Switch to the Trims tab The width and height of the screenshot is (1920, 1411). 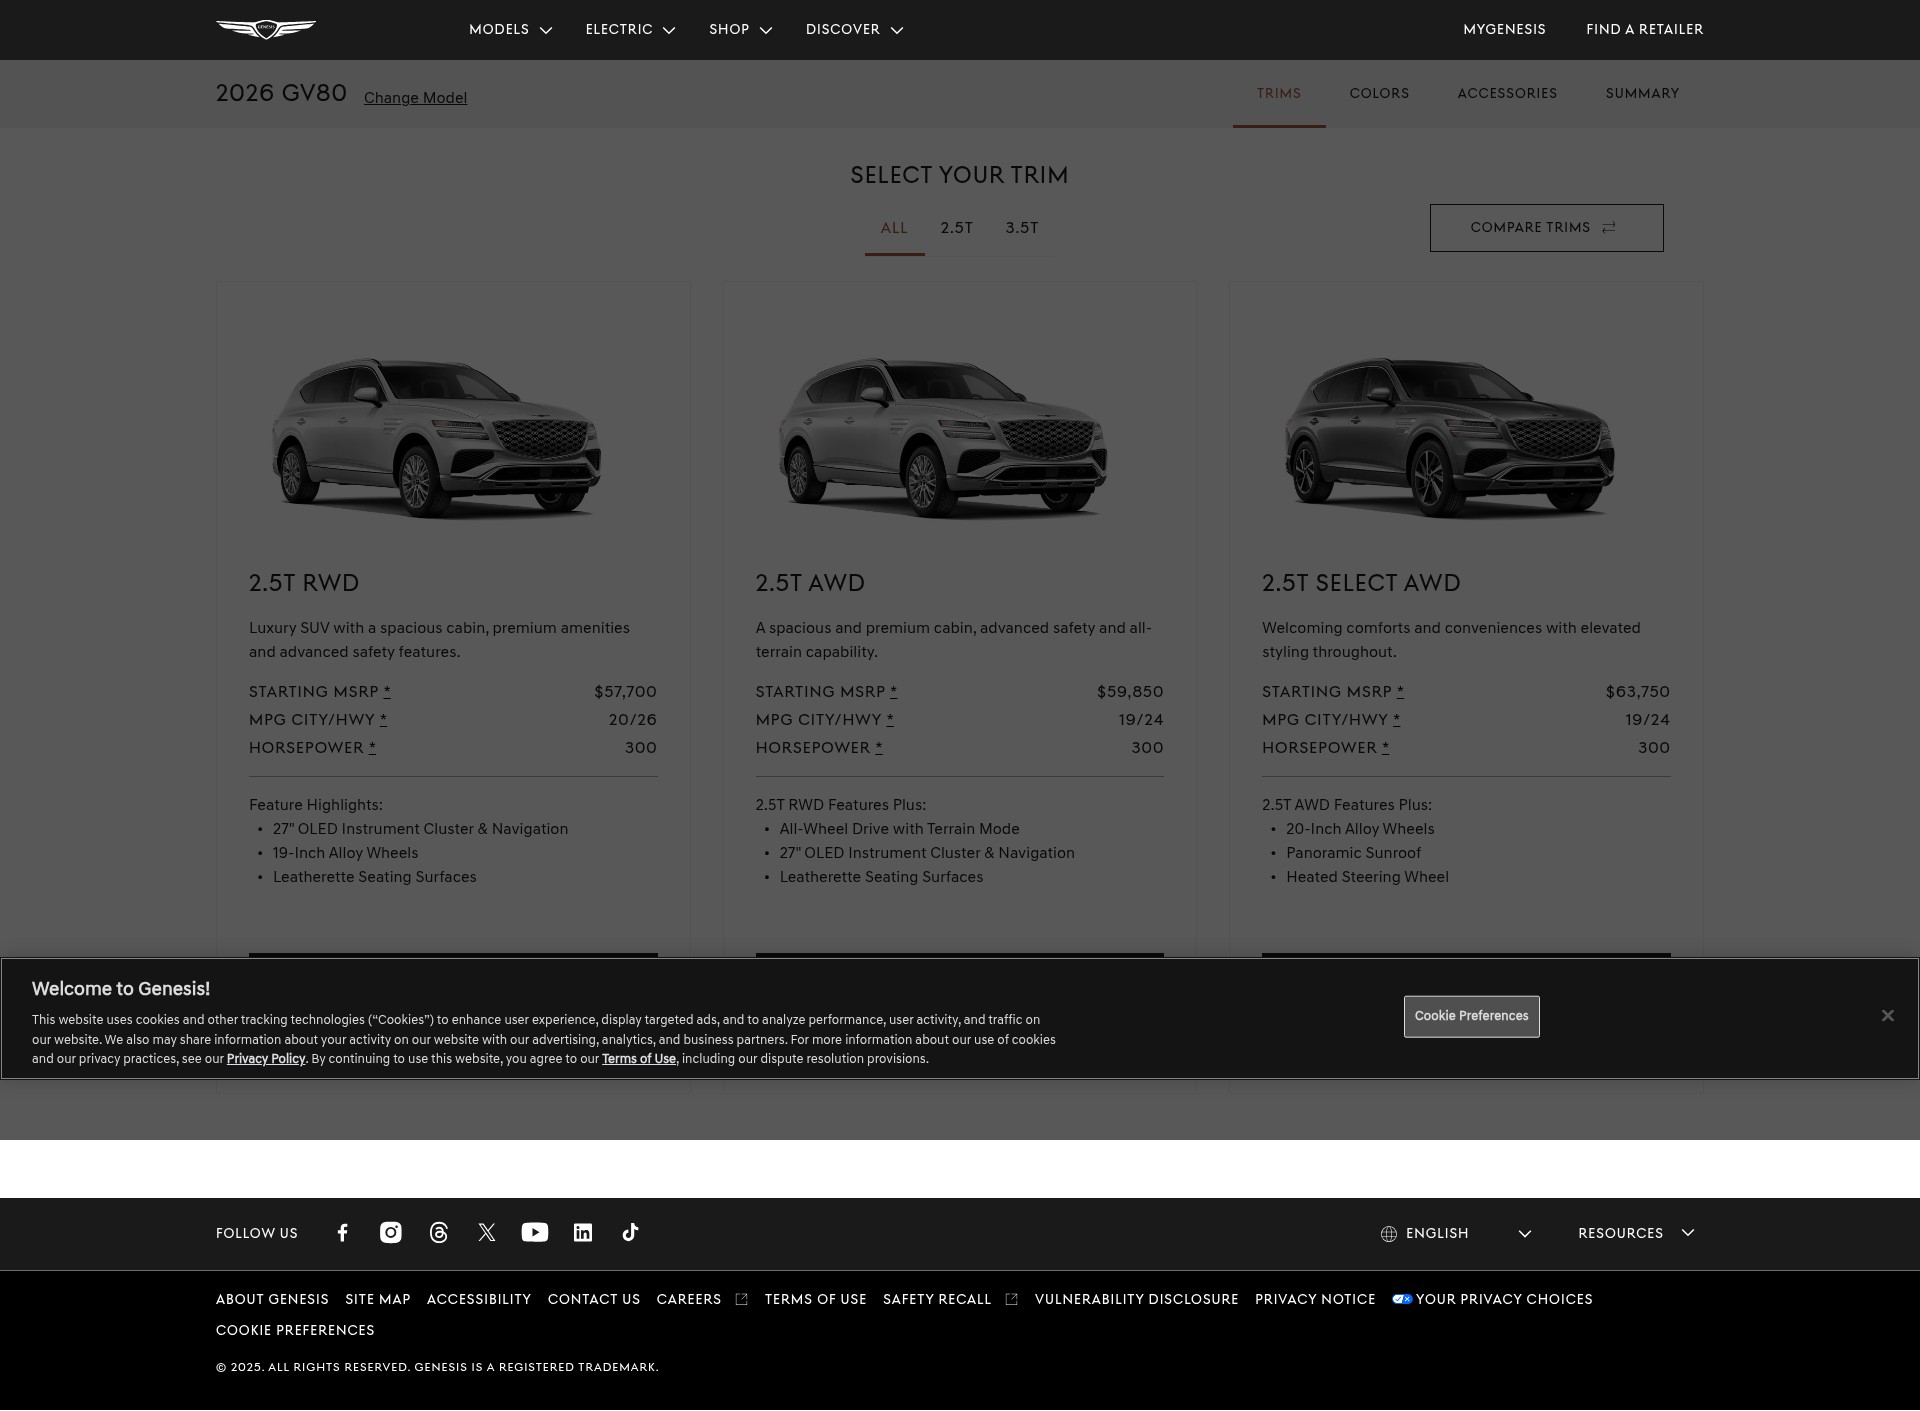click(1279, 94)
